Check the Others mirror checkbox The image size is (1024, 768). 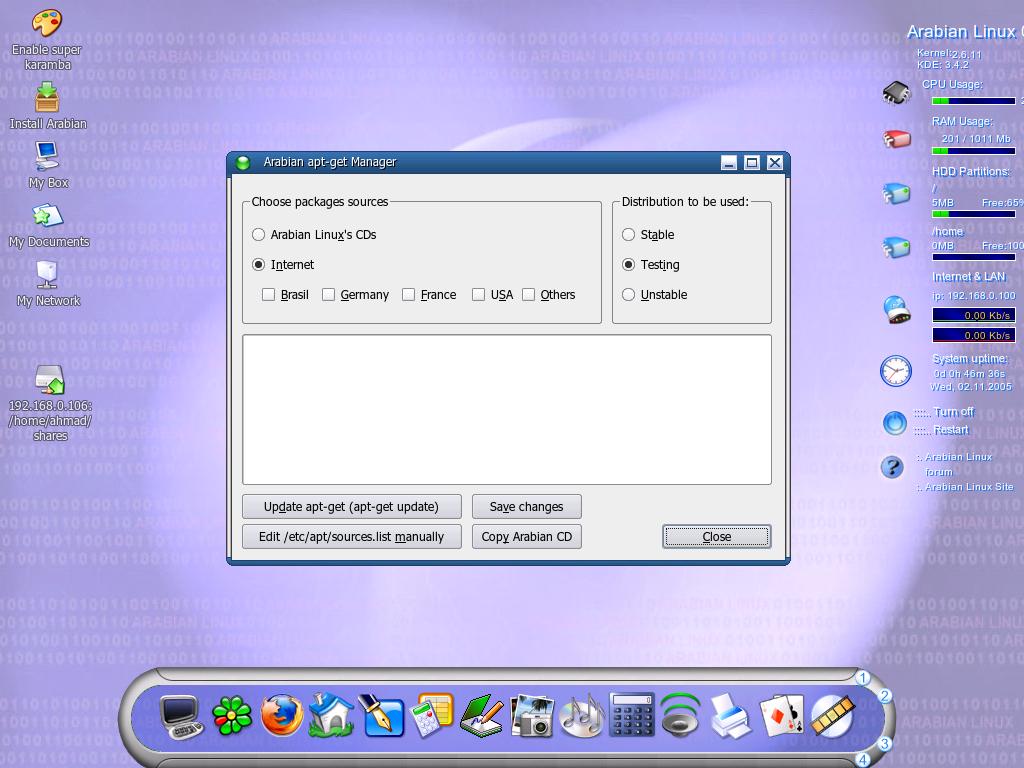click(529, 295)
